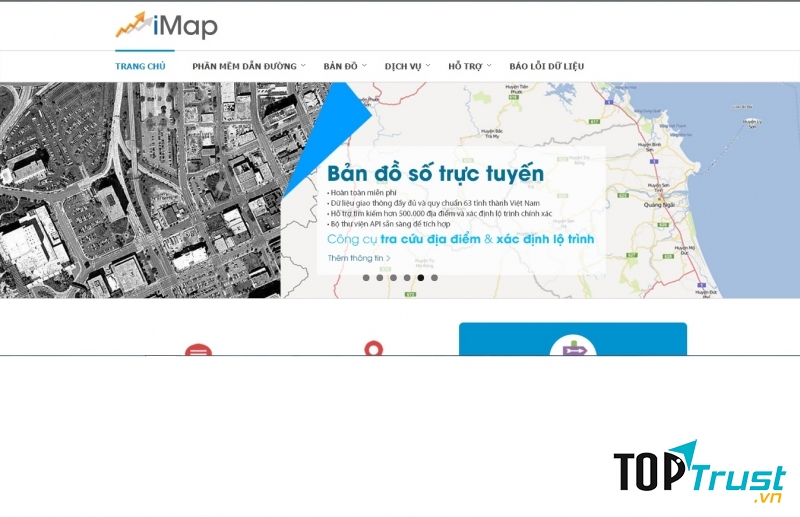Click the iMap logo
This screenshot has height=517, width=800.
[x=166, y=26]
